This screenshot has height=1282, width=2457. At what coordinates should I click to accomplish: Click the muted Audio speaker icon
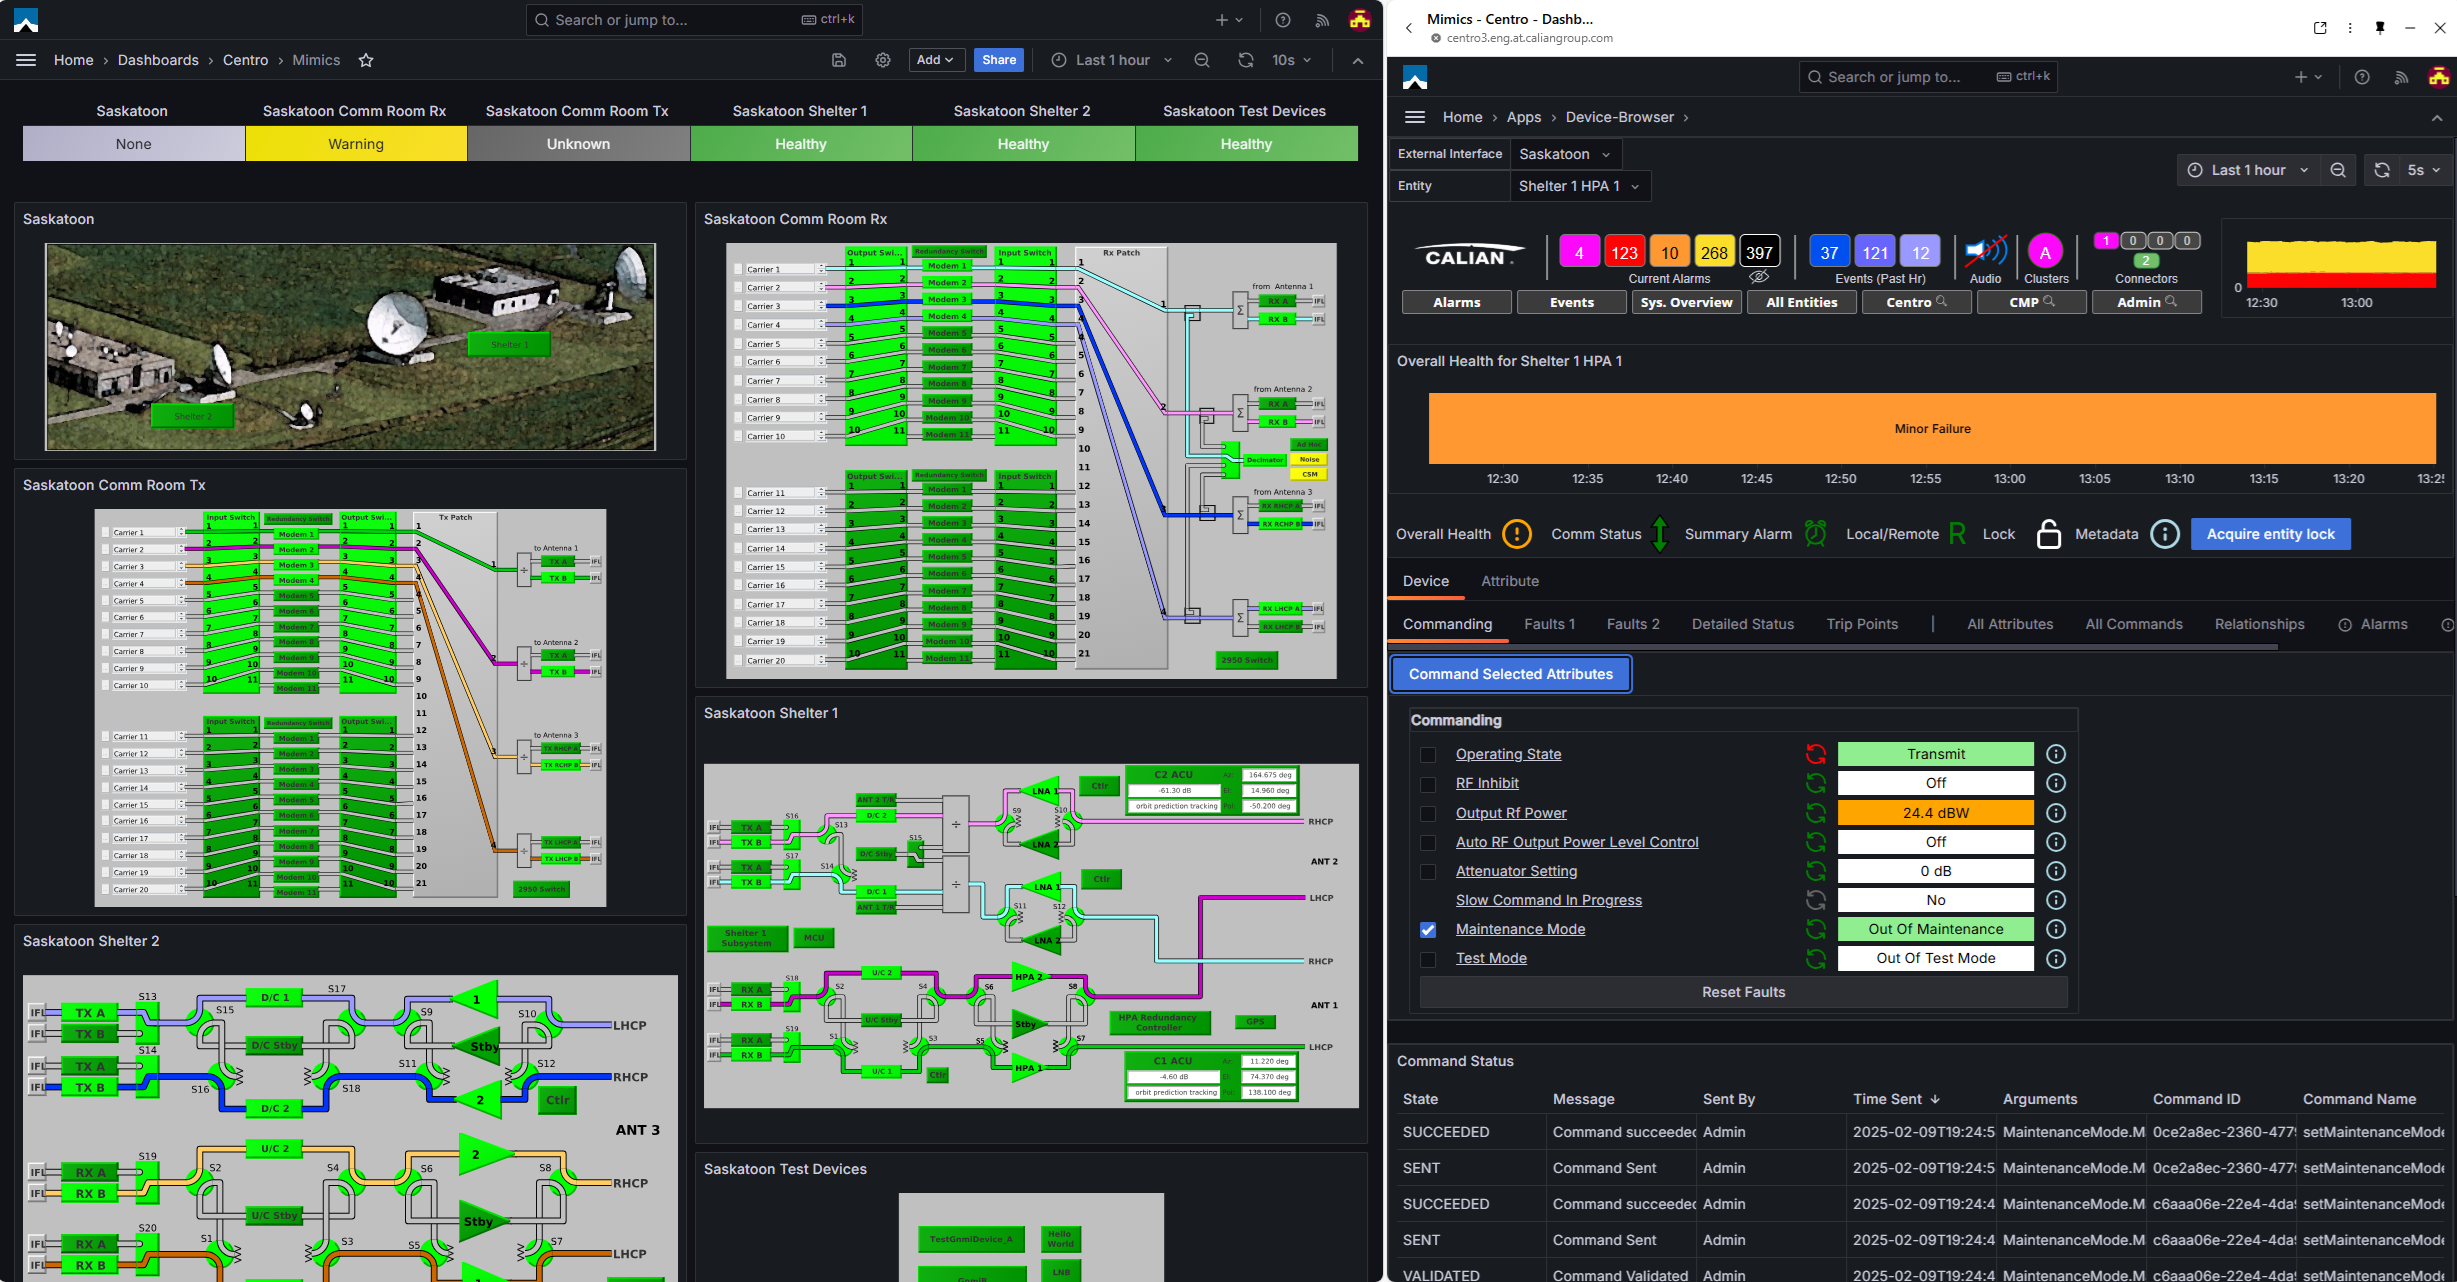tap(1985, 252)
